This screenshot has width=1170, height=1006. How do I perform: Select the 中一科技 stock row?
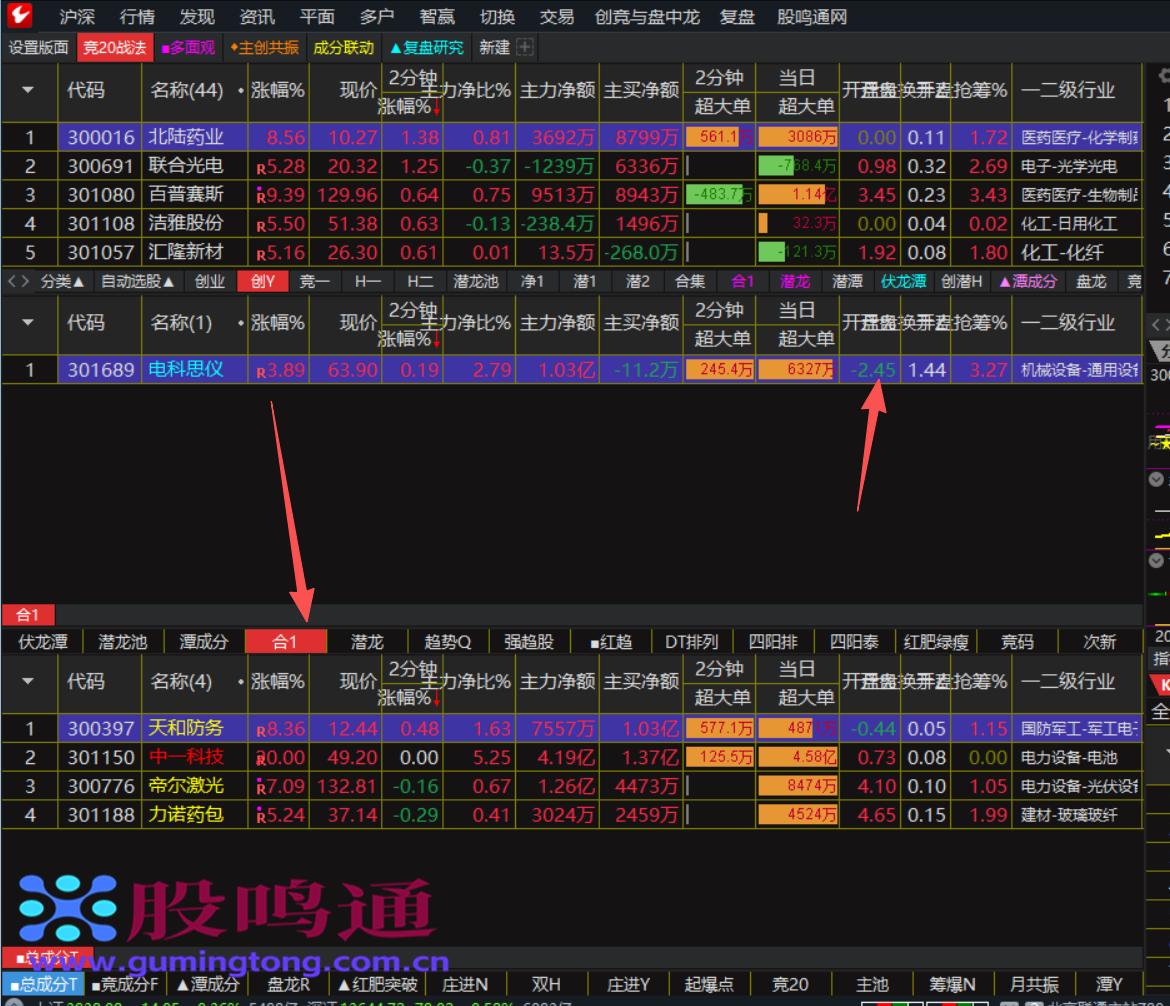coord(572,757)
